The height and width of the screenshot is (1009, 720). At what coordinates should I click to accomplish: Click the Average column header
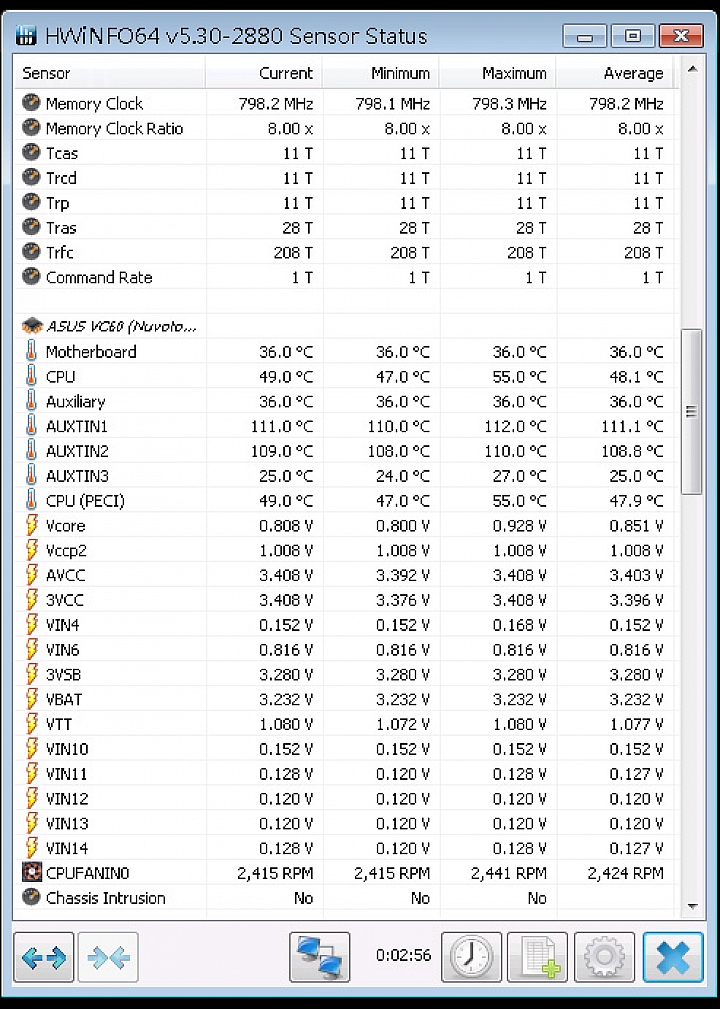(614, 73)
